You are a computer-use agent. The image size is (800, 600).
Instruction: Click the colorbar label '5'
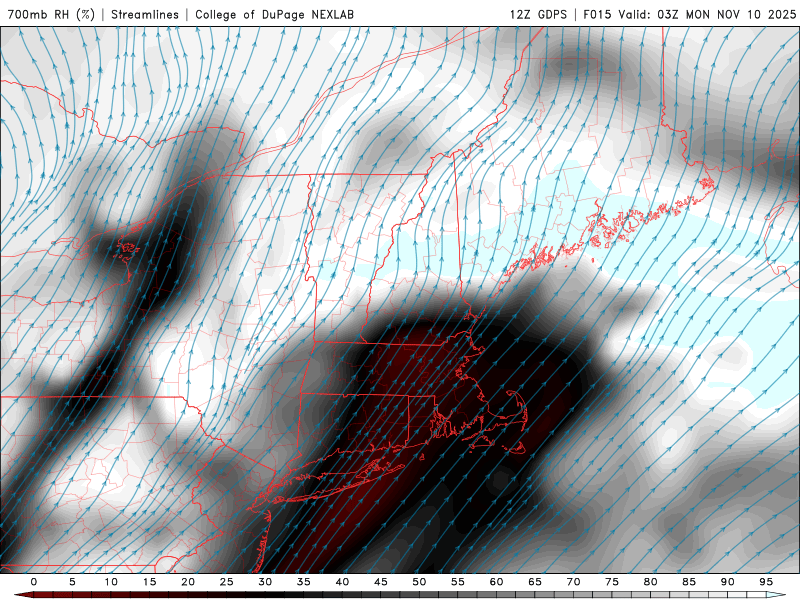72,582
